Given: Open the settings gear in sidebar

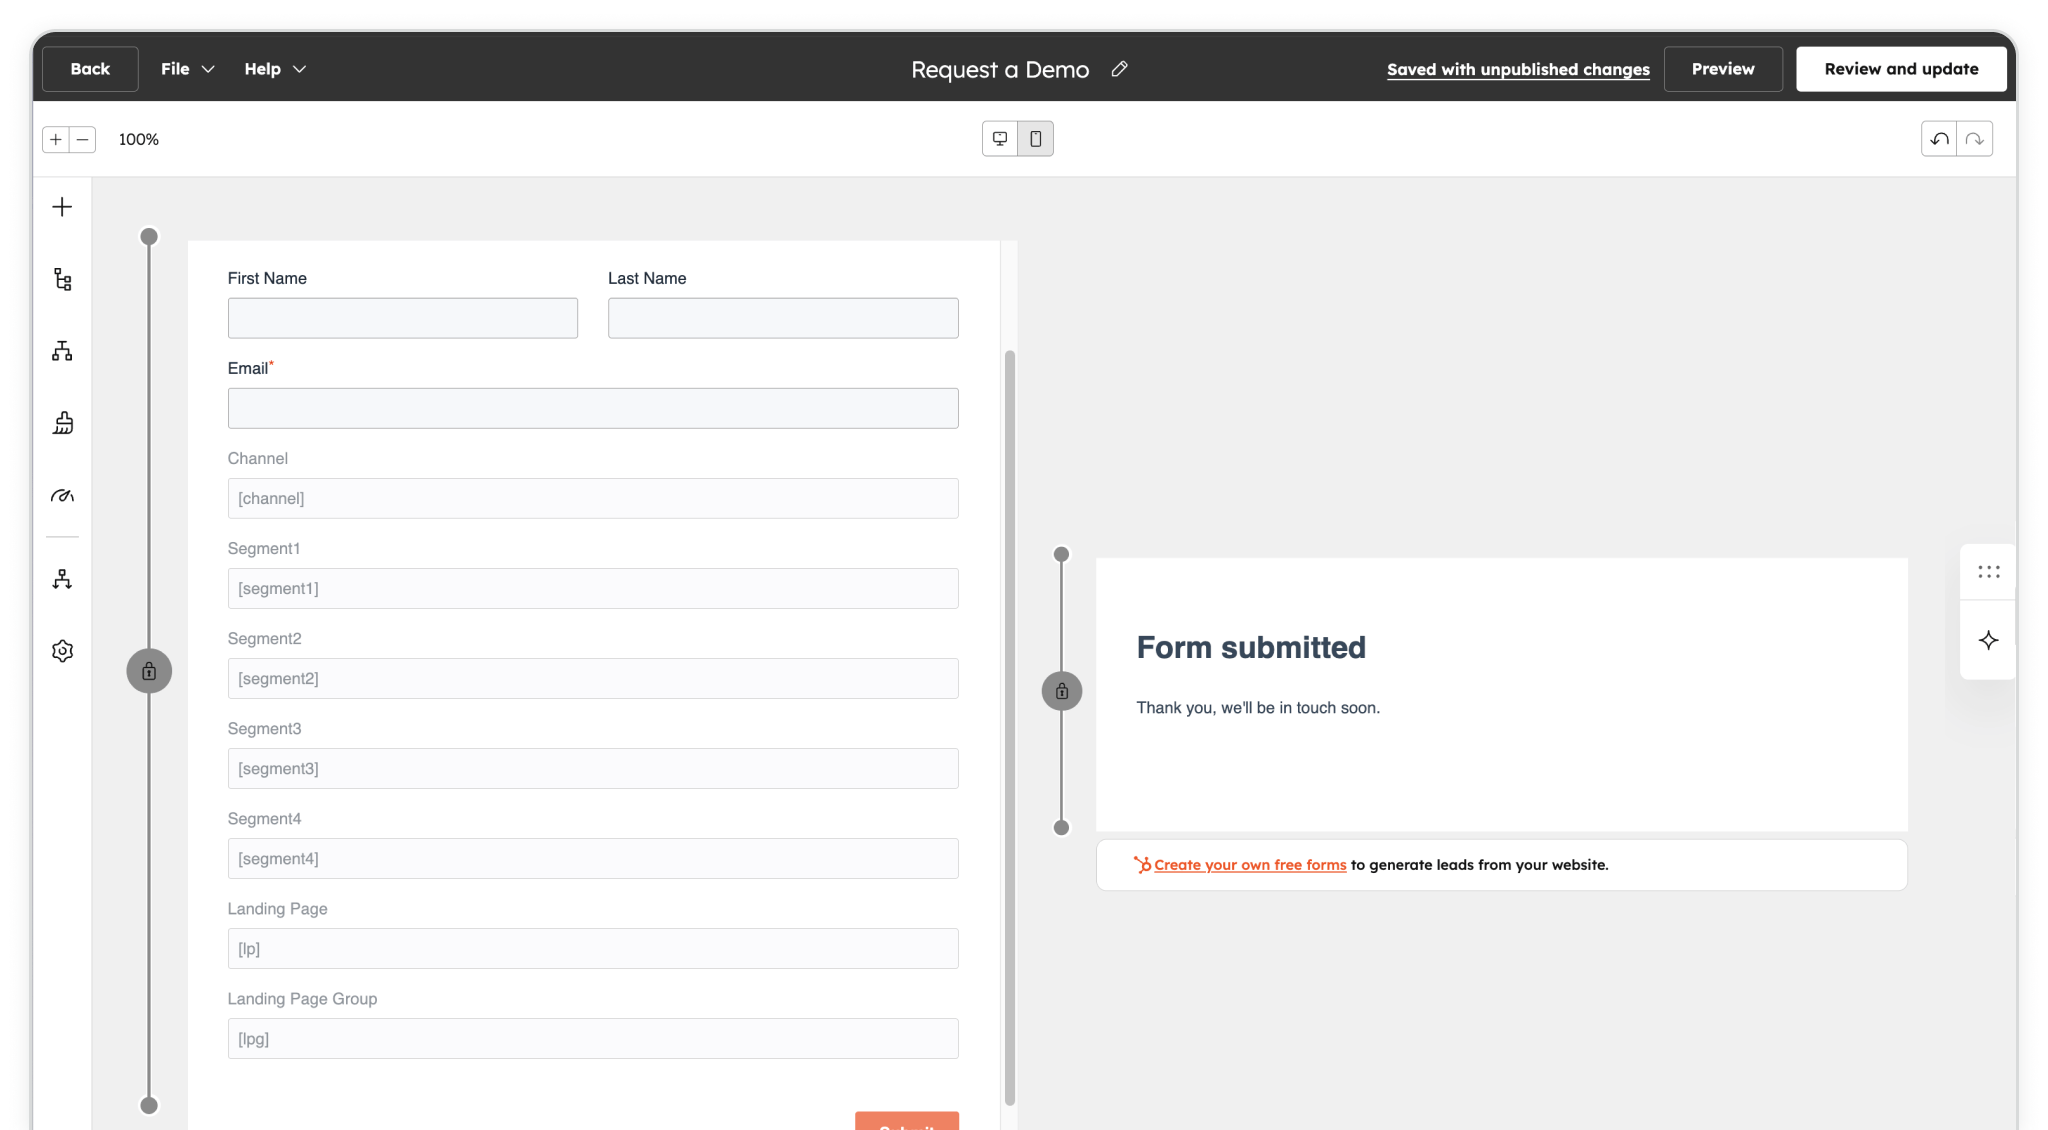Looking at the screenshot, I should [62, 651].
